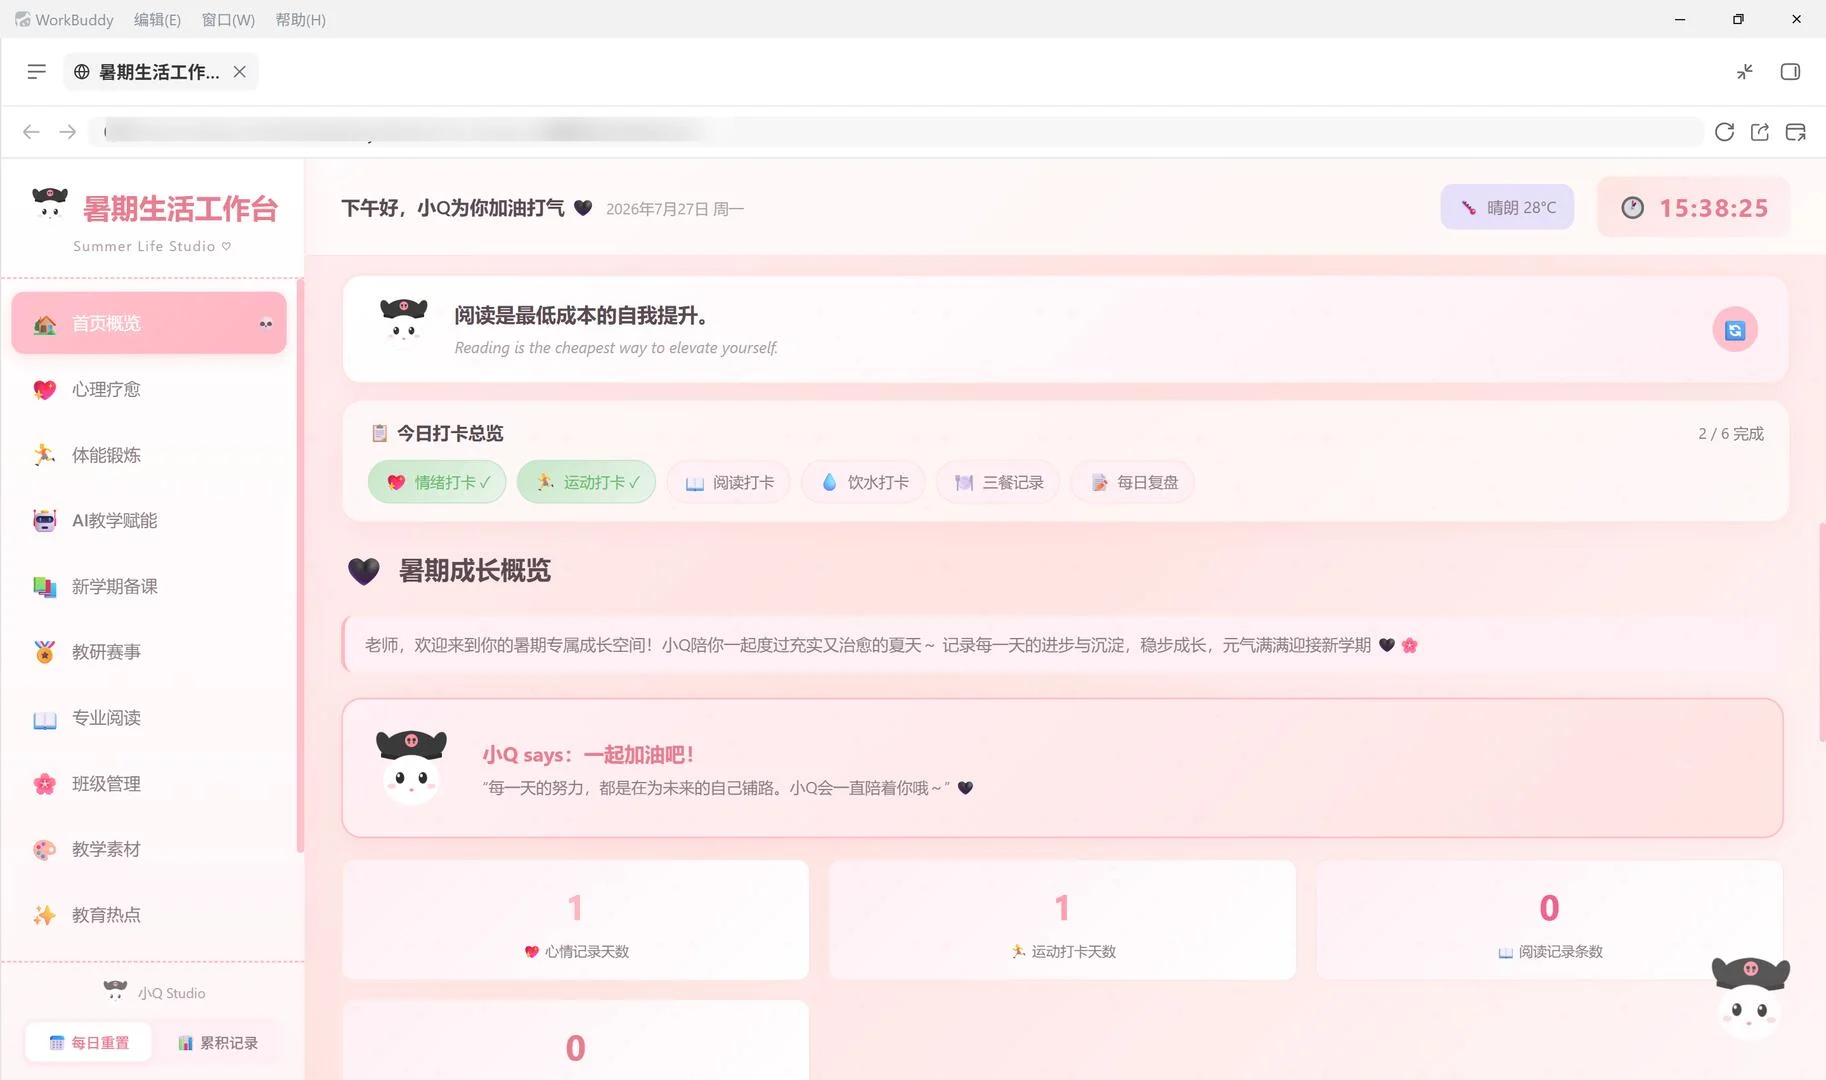
Task: Open the hamburger menu
Action: tap(36, 71)
